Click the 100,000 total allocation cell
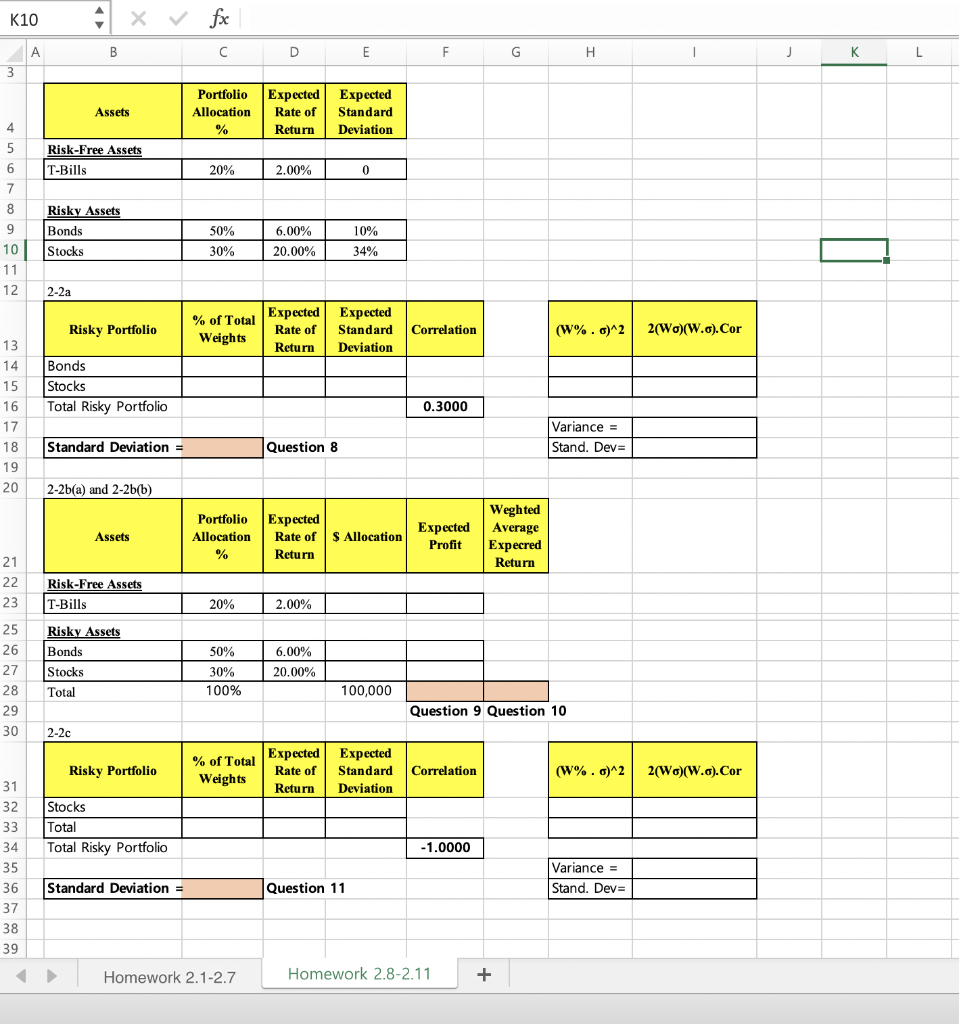Viewport: 959px width, 1024px height. (366, 691)
